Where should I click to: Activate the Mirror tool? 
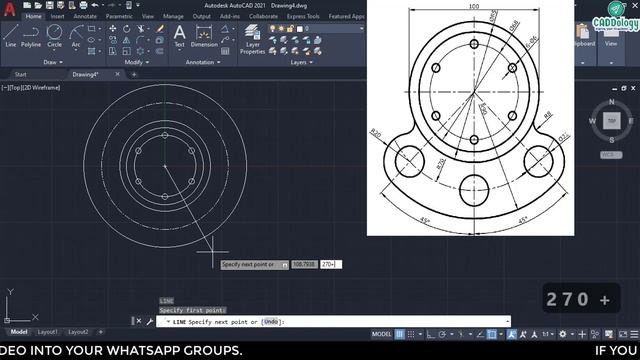[127, 40]
